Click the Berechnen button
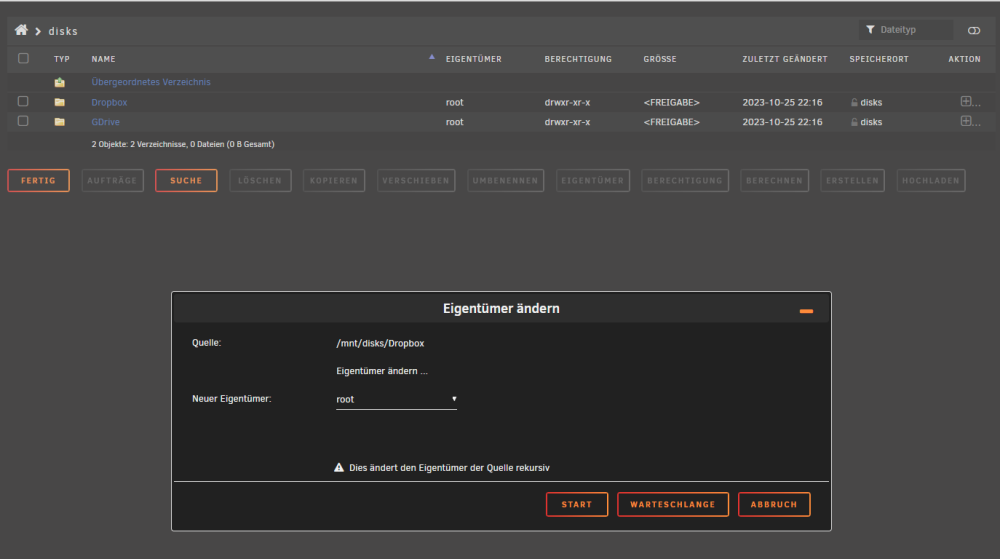 coord(774,180)
